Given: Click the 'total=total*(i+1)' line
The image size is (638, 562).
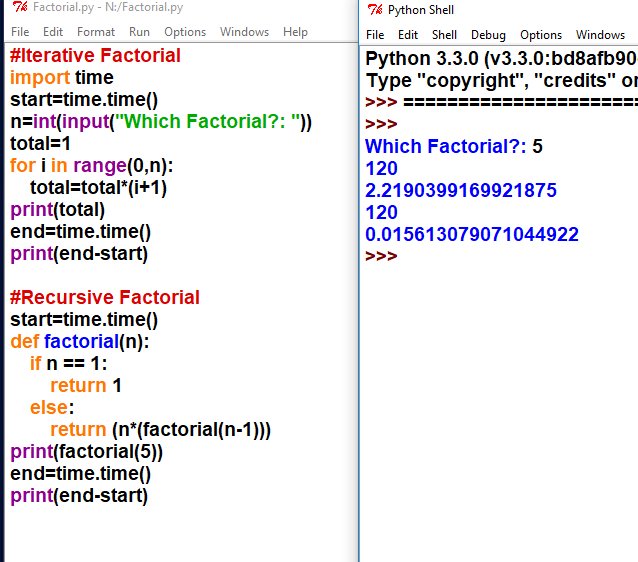Looking at the screenshot, I should [98, 188].
